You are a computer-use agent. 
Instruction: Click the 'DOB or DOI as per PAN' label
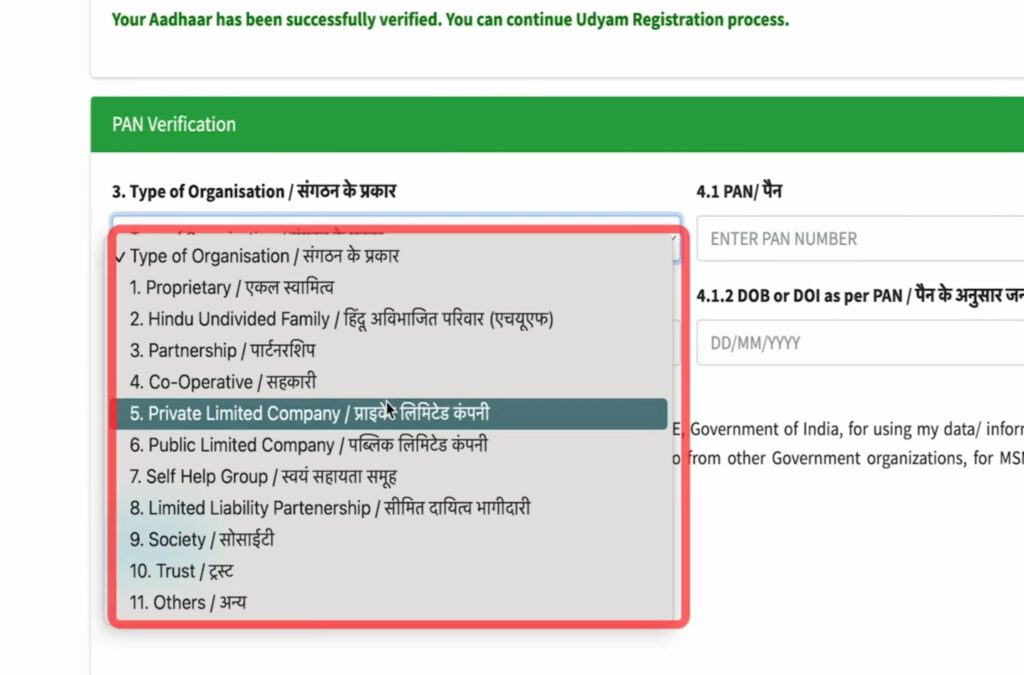(860, 296)
